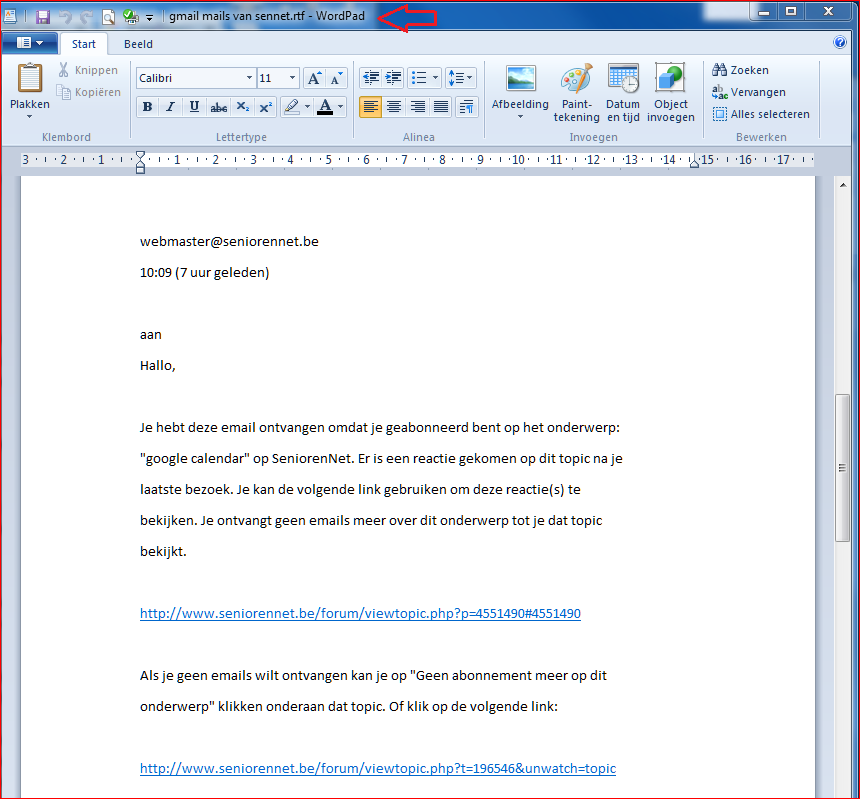Switch to the Beeld tab
Image resolution: width=860 pixels, height=799 pixels.
(x=138, y=44)
